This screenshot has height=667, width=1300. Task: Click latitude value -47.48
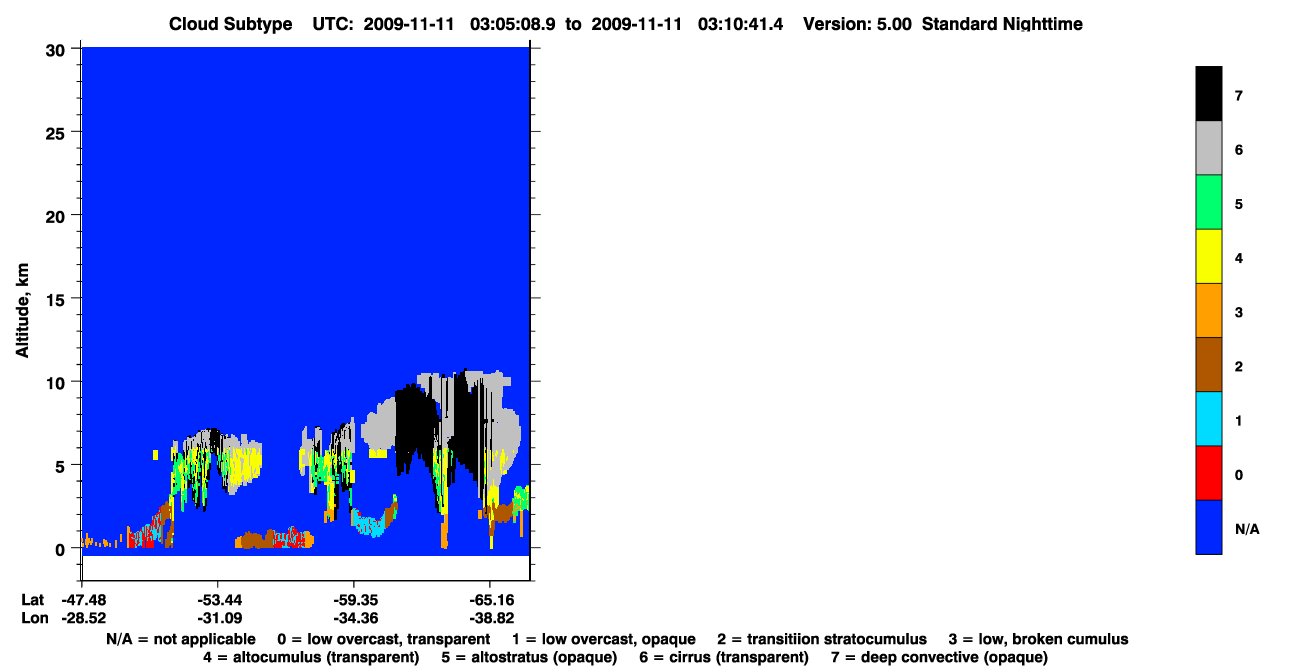click(x=82, y=600)
